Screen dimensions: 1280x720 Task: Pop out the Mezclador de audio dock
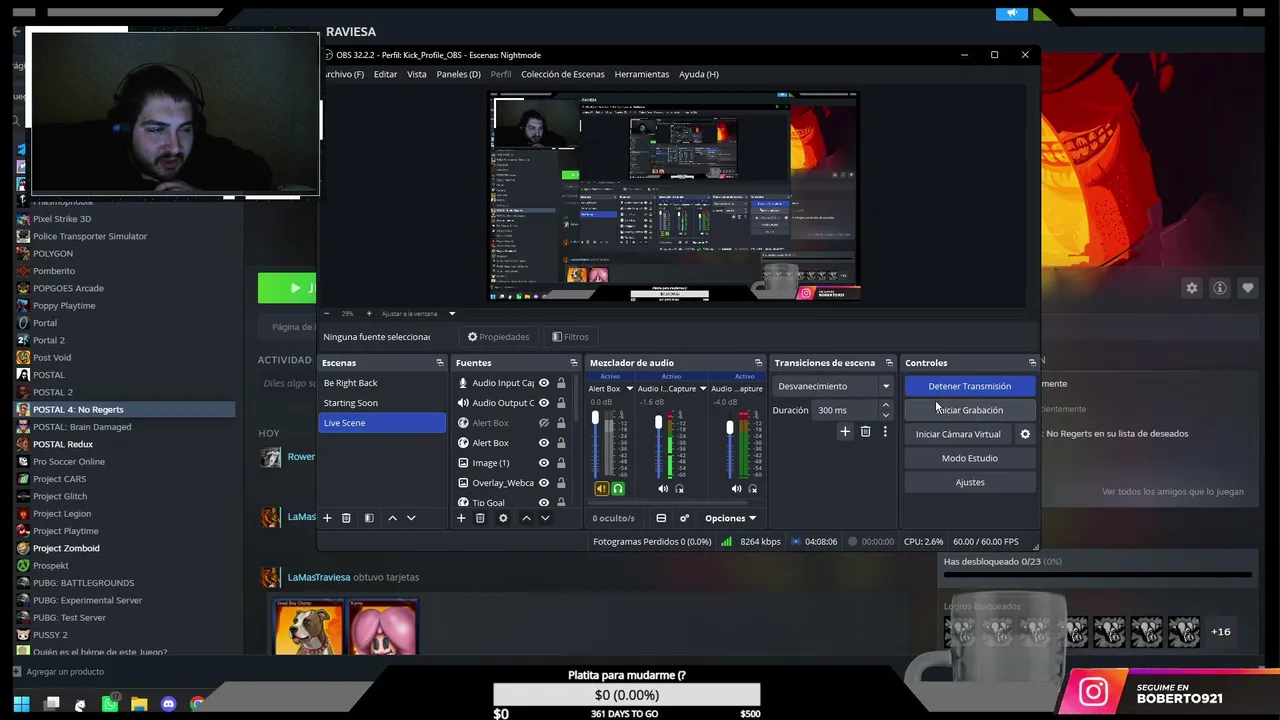(758, 363)
